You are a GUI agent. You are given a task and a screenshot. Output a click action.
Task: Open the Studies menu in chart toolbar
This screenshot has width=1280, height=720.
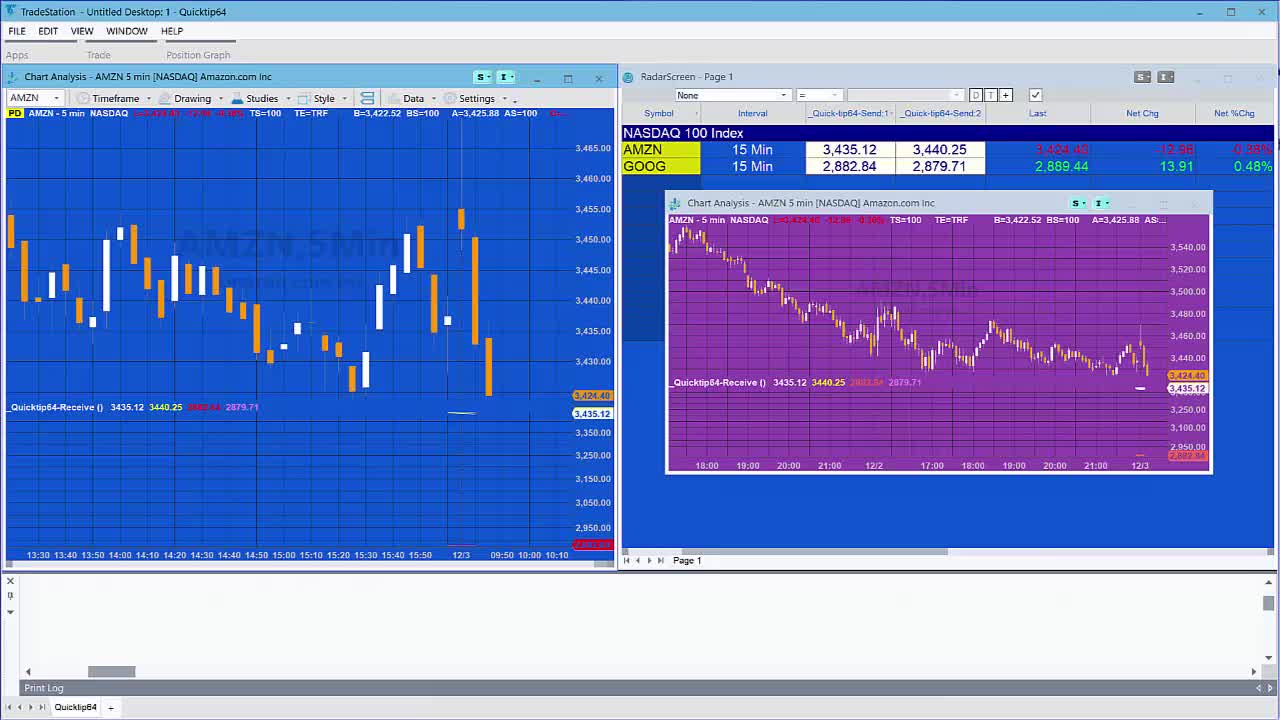click(261, 98)
